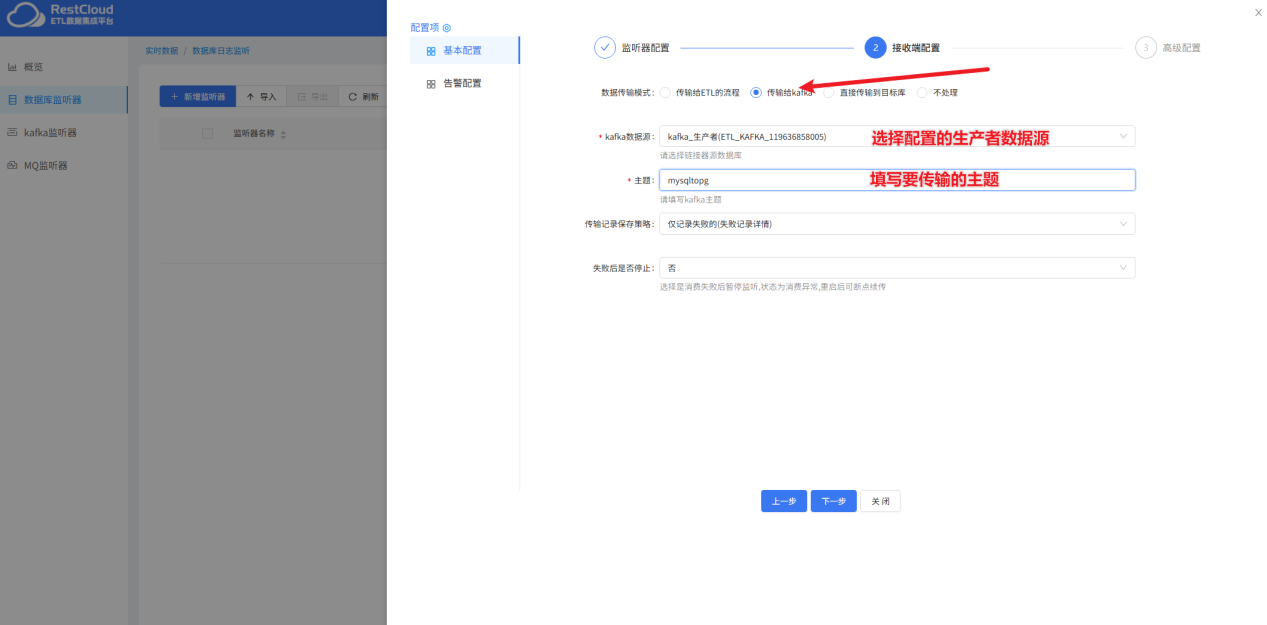Click the MQ监听器 sidebar icon
1267x625 pixels.
(x=13, y=165)
